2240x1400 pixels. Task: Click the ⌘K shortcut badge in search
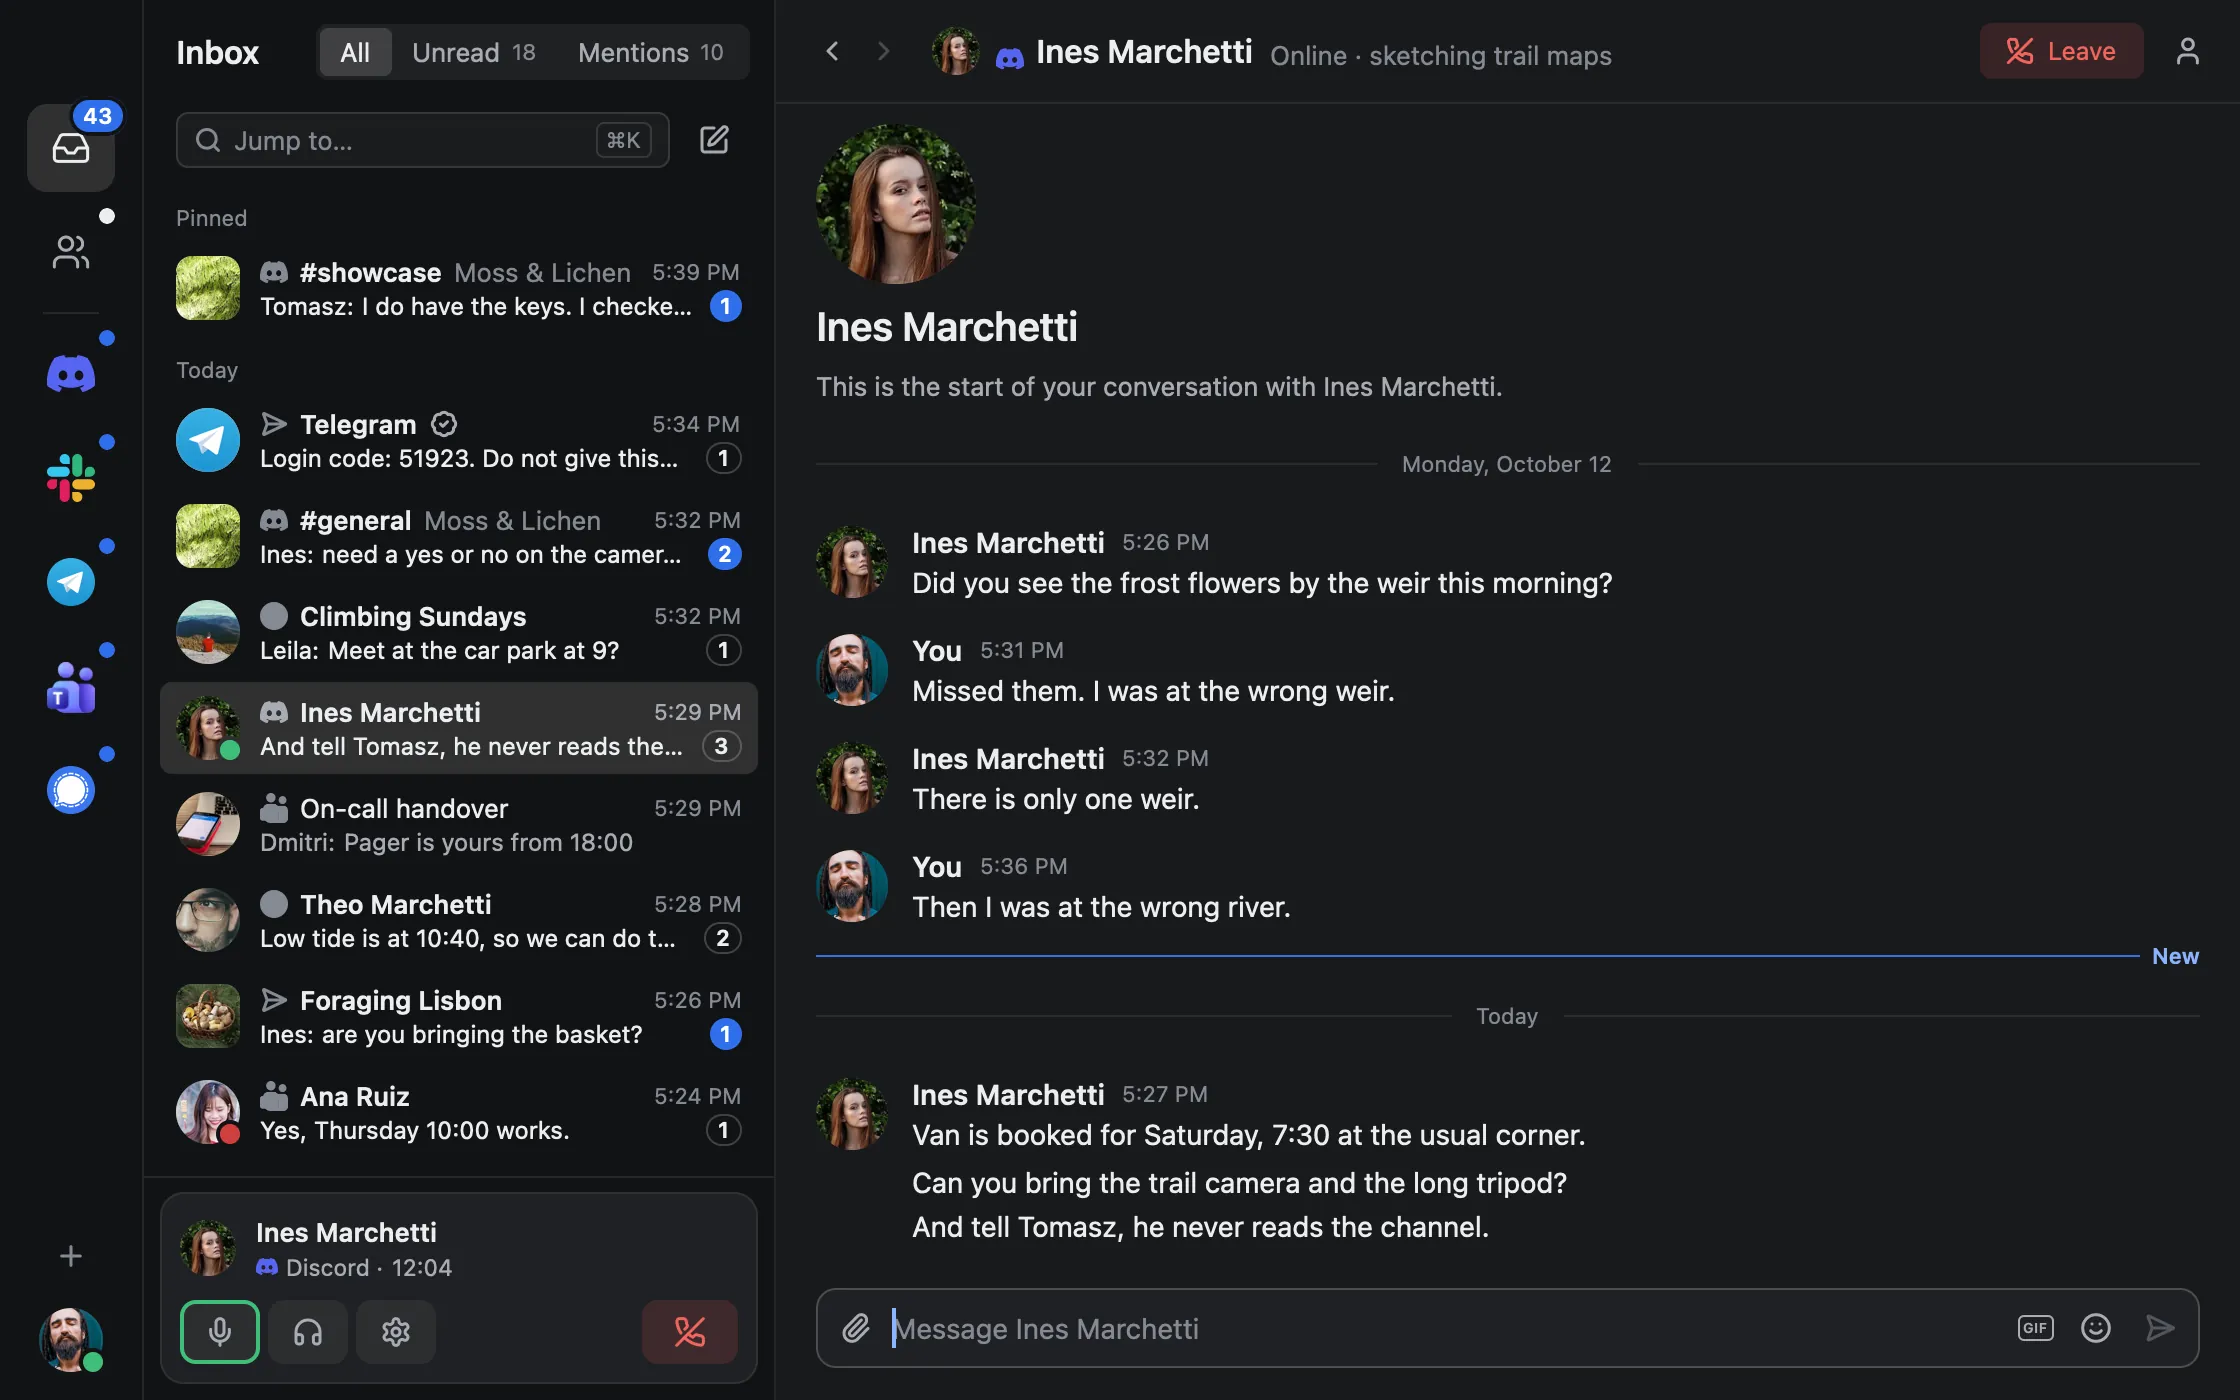[624, 140]
